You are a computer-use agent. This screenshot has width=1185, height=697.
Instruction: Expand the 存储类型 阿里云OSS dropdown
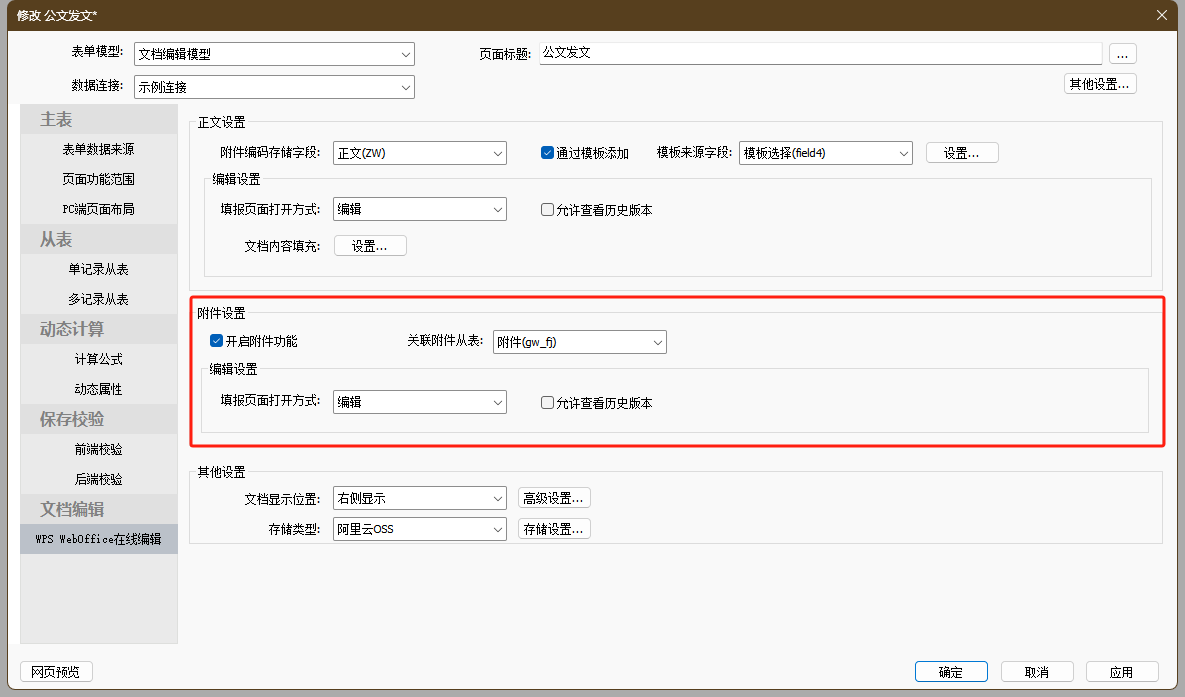pyautogui.click(x=420, y=529)
